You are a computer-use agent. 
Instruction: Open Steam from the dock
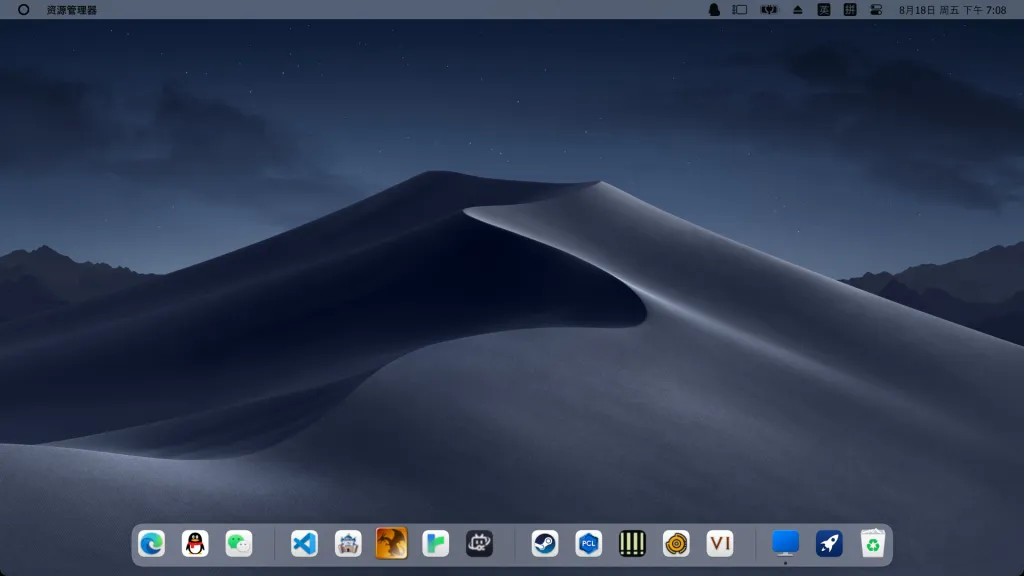click(545, 543)
